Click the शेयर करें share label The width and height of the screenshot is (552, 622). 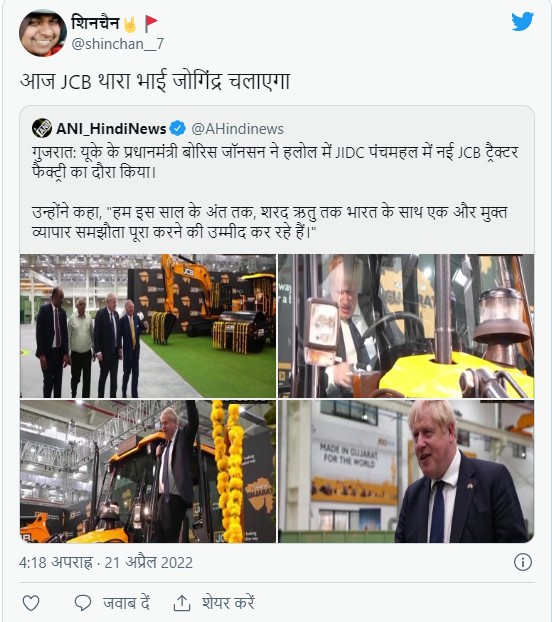[228, 603]
